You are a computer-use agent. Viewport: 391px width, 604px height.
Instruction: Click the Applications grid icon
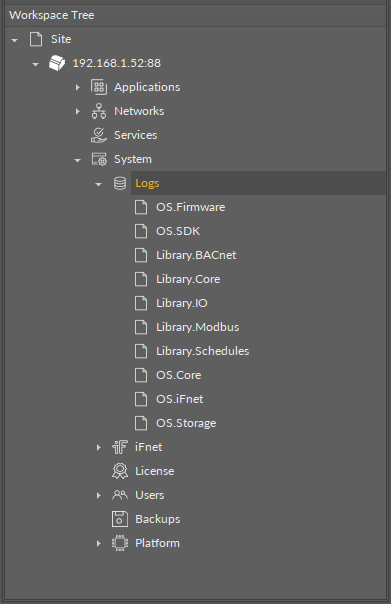tap(99, 87)
